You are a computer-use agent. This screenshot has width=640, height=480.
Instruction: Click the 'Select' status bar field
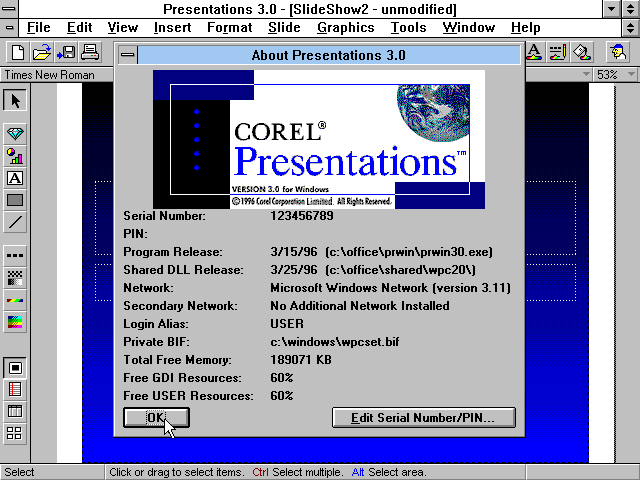click(52, 472)
